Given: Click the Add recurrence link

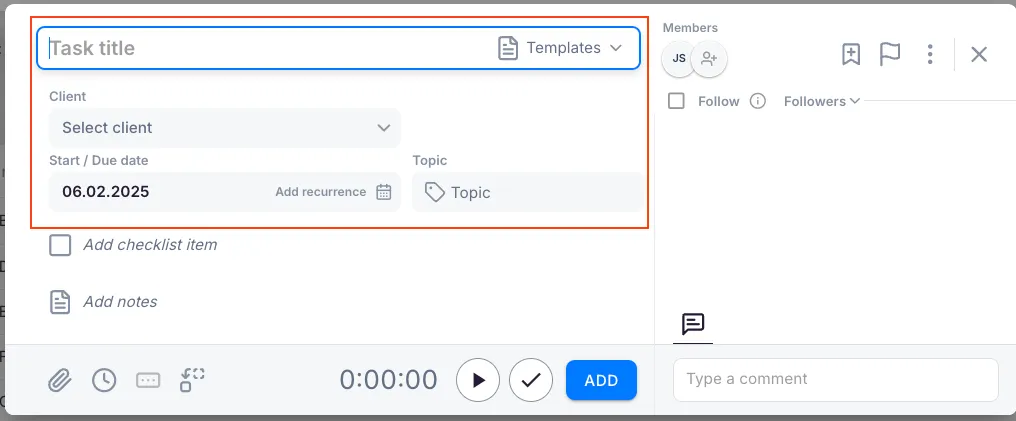Looking at the screenshot, I should click(320, 192).
